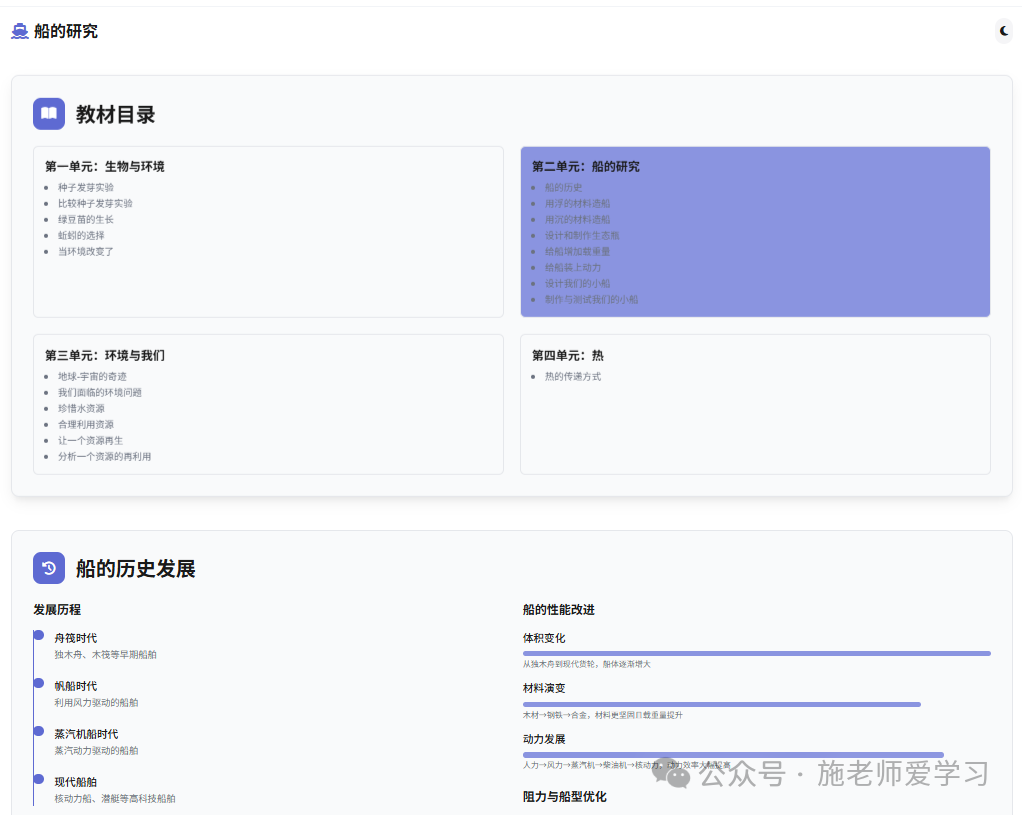Click the description 独木舟、木筏等早期船舶
This screenshot has height=815, width=1022.
pyautogui.click(x=105, y=655)
